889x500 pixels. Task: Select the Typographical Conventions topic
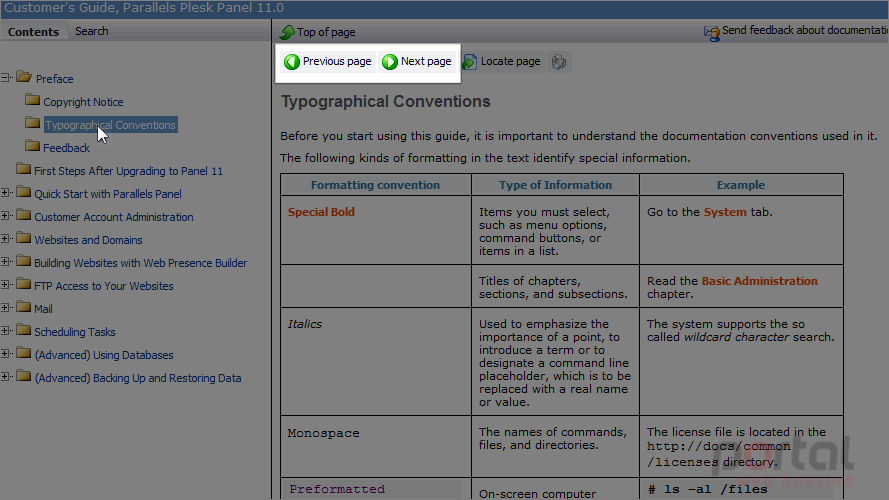tap(111, 125)
